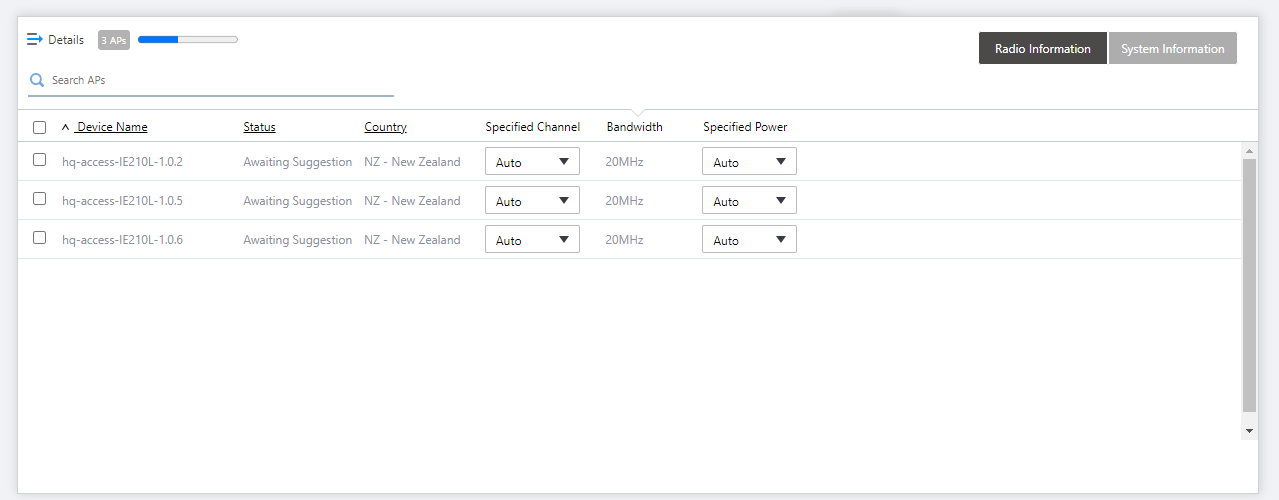Switch to the Radio Information tab
Viewport: 1279px width, 500px height.
click(x=1042, y=48)
